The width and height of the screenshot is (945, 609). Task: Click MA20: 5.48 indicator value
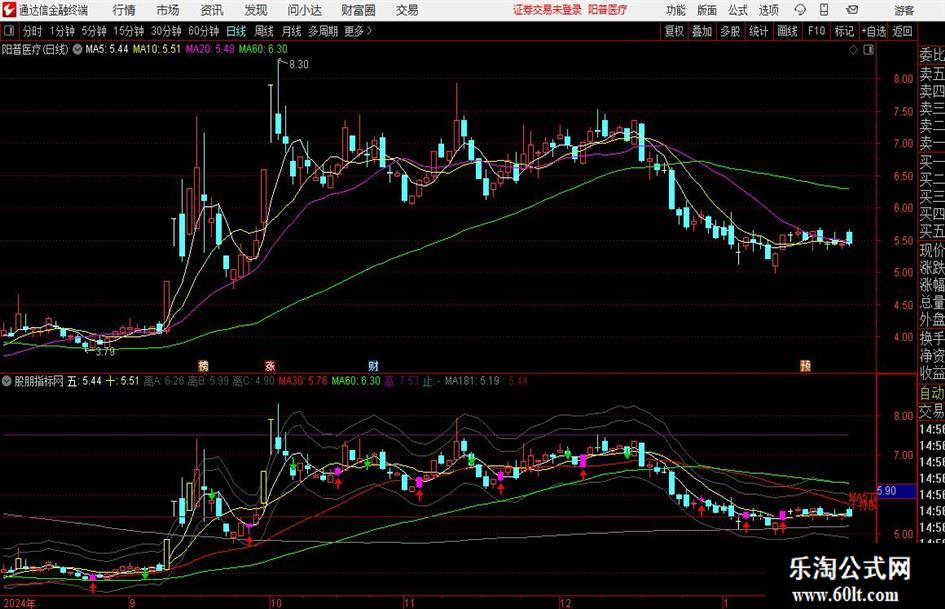(x=210, y=49)
